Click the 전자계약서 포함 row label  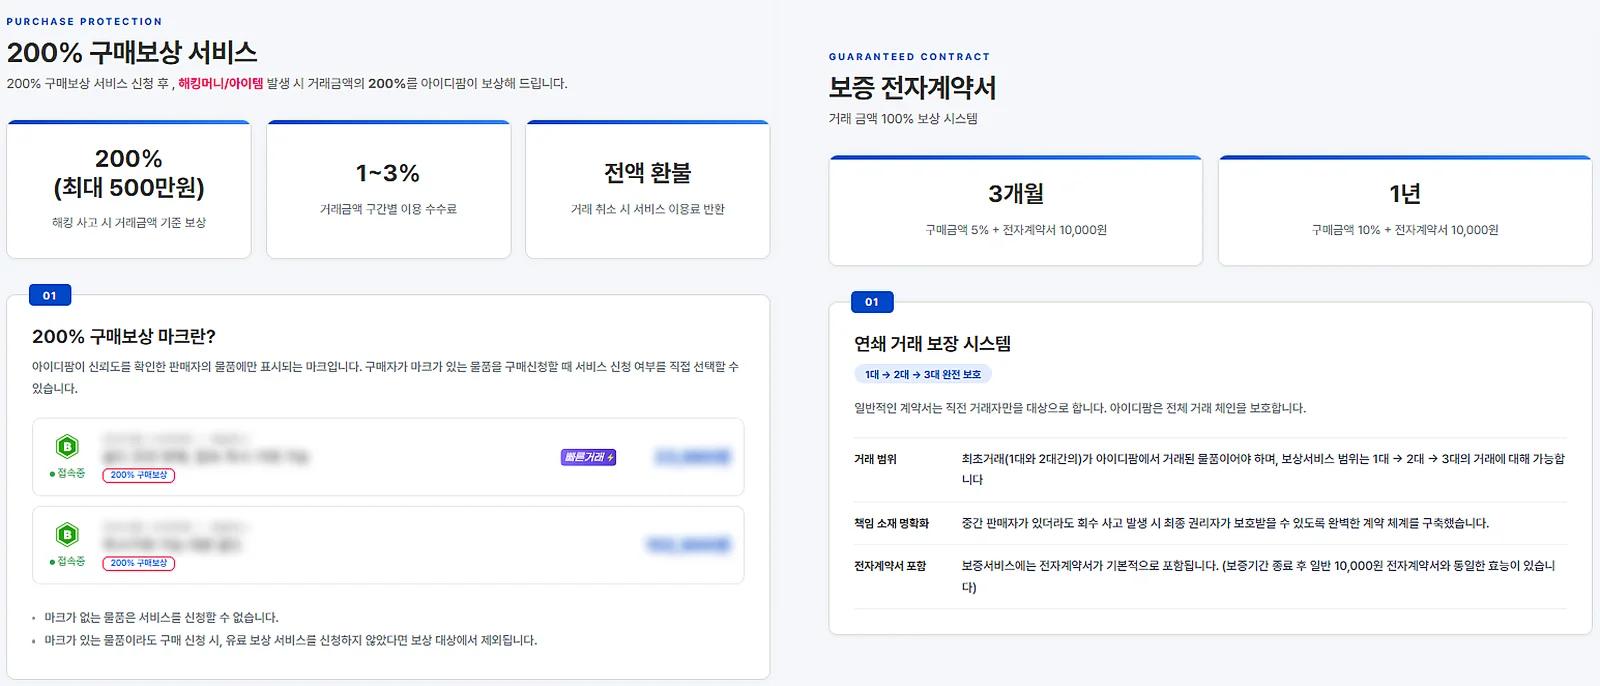pyautogui.click(x=890, y=566)
